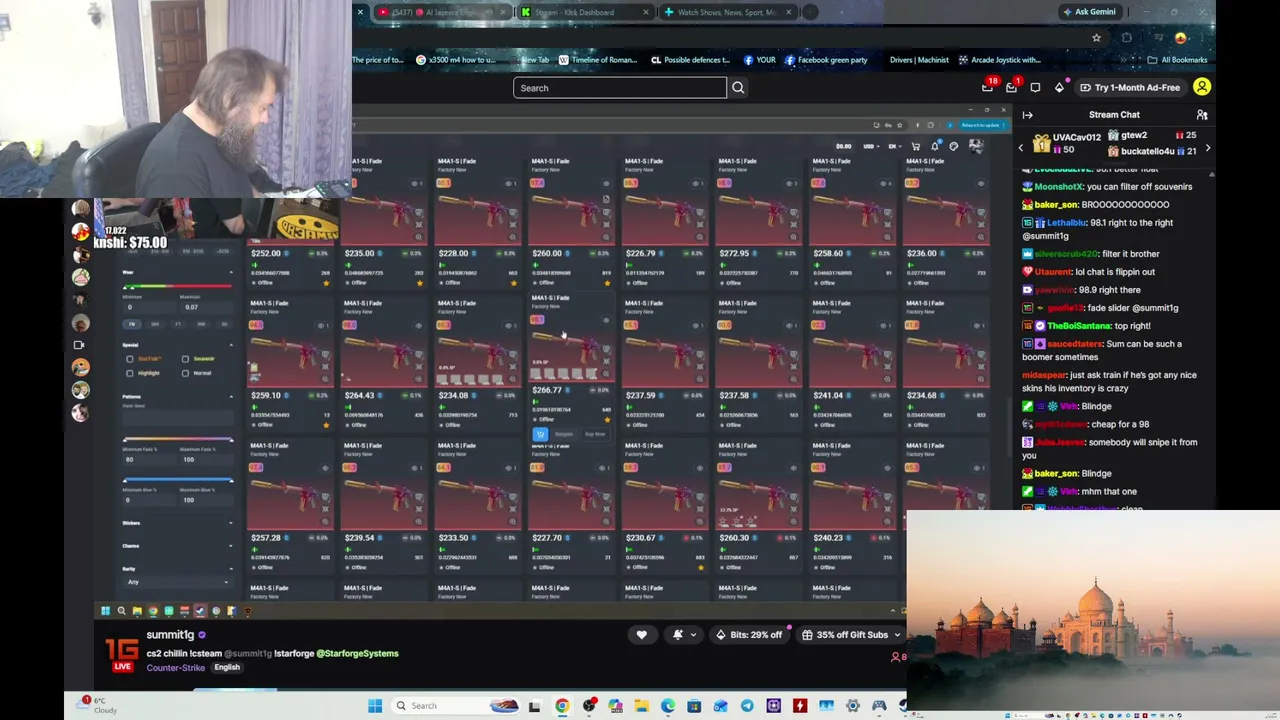This screenshot has width=1280, height=720.
Task: Click the favorite star on the $252.00 listing
Action: [x=325, y=283]
